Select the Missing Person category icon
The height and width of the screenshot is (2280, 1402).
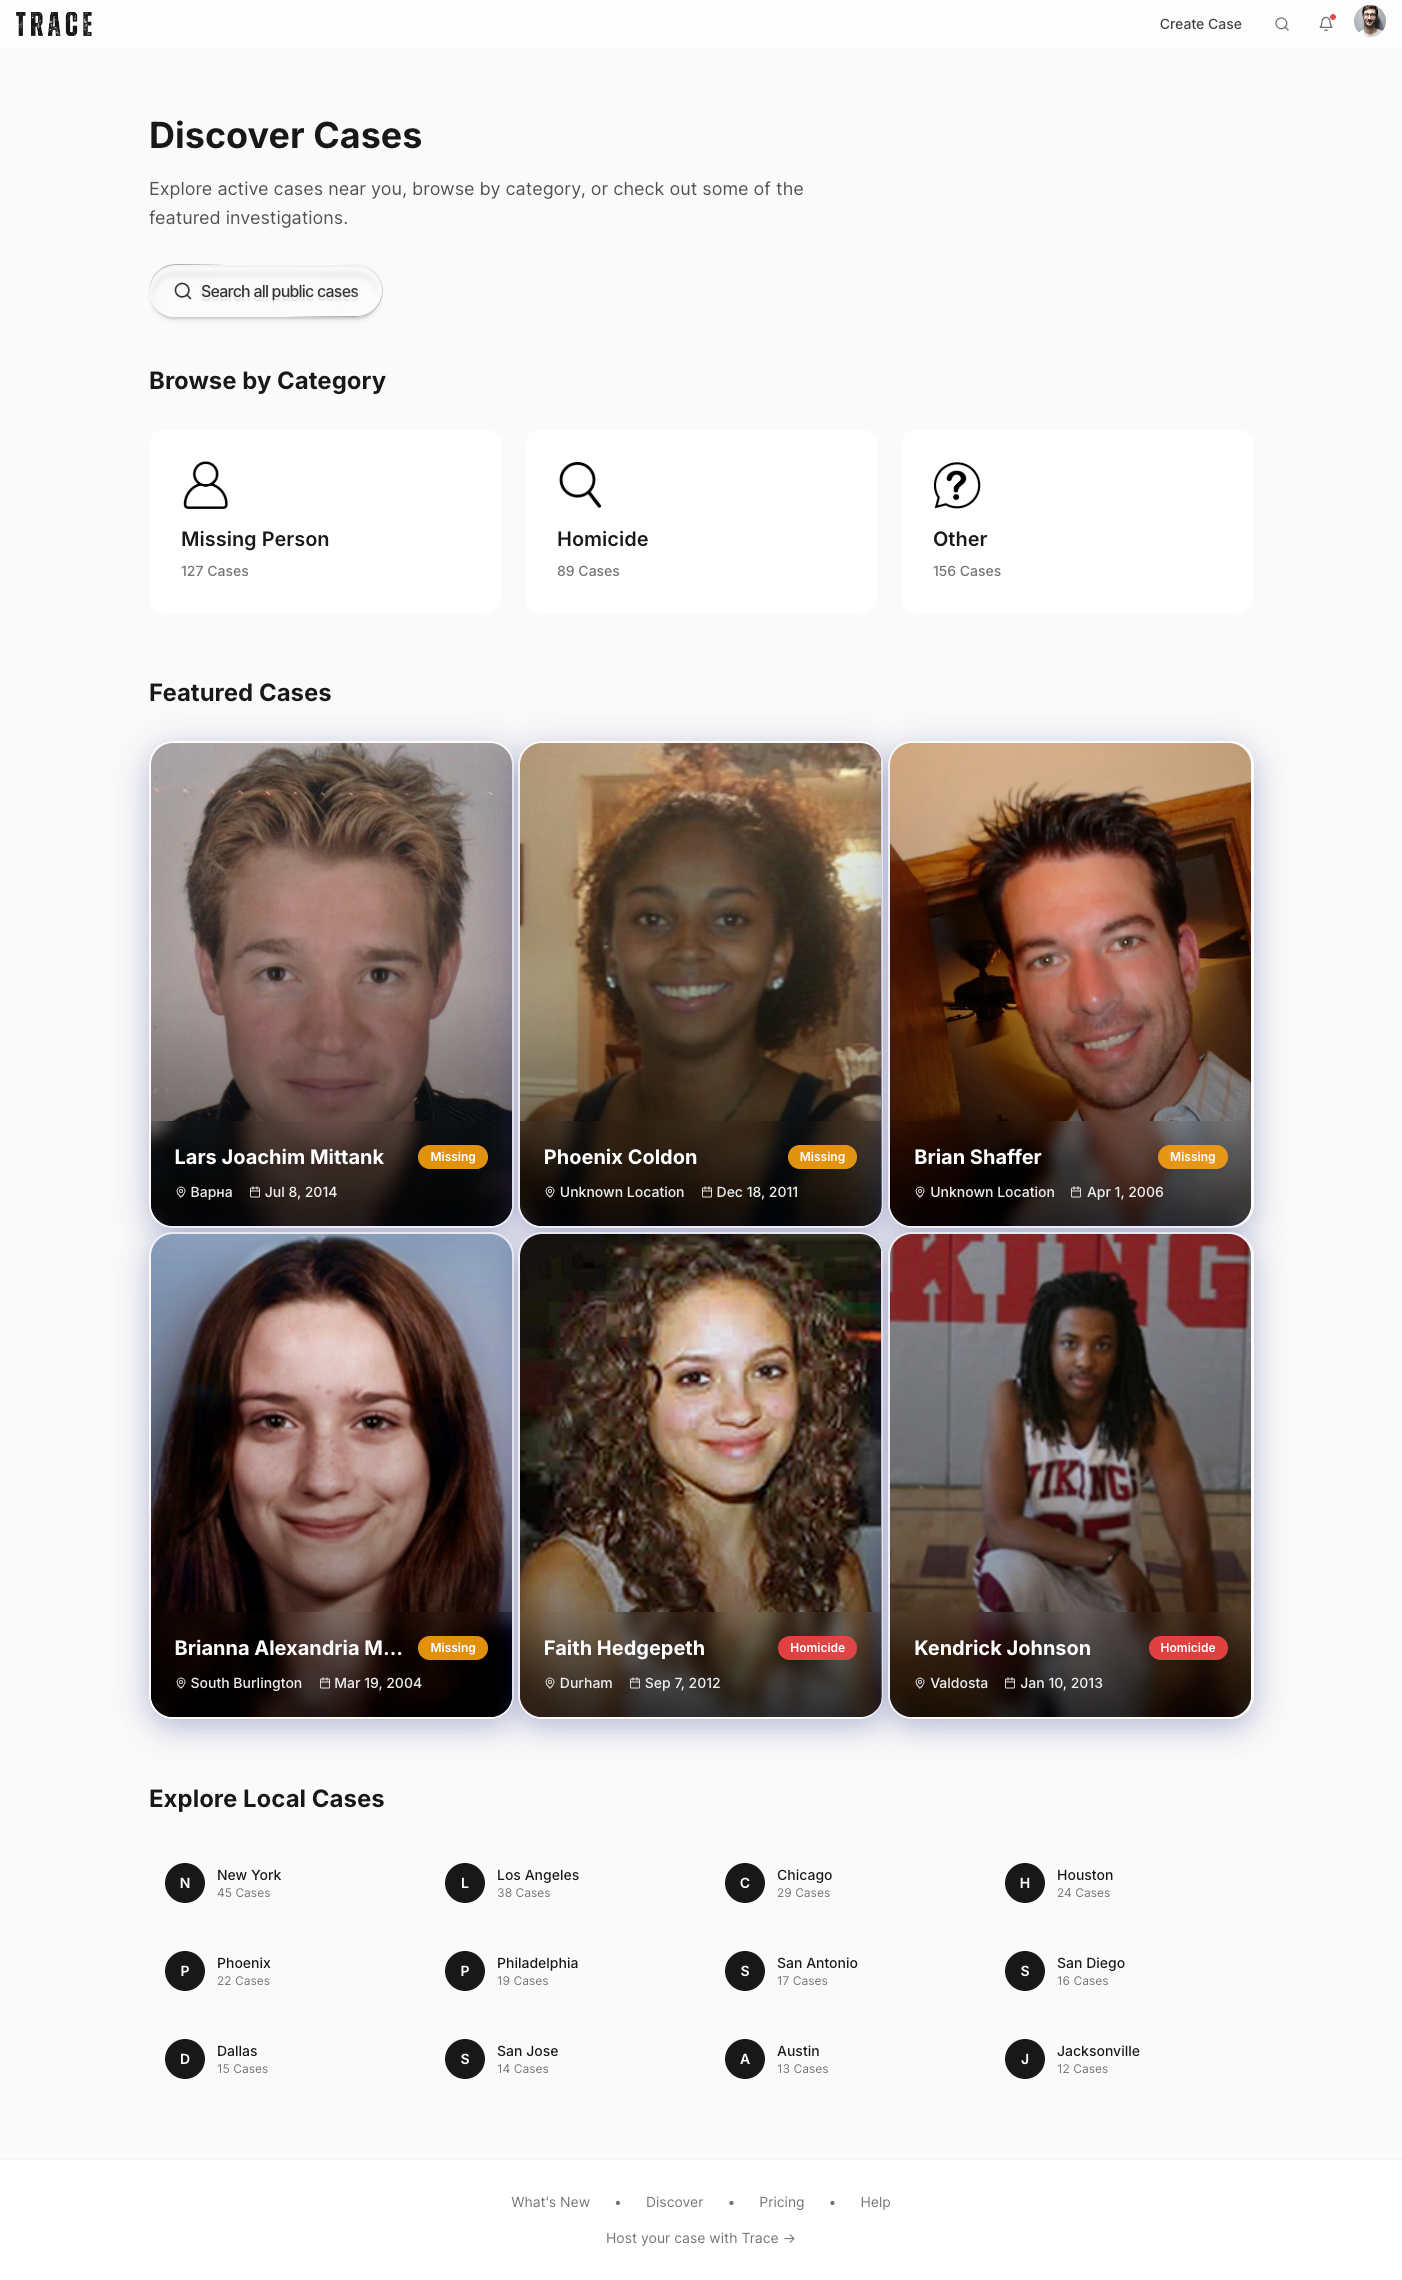point(205,485)
